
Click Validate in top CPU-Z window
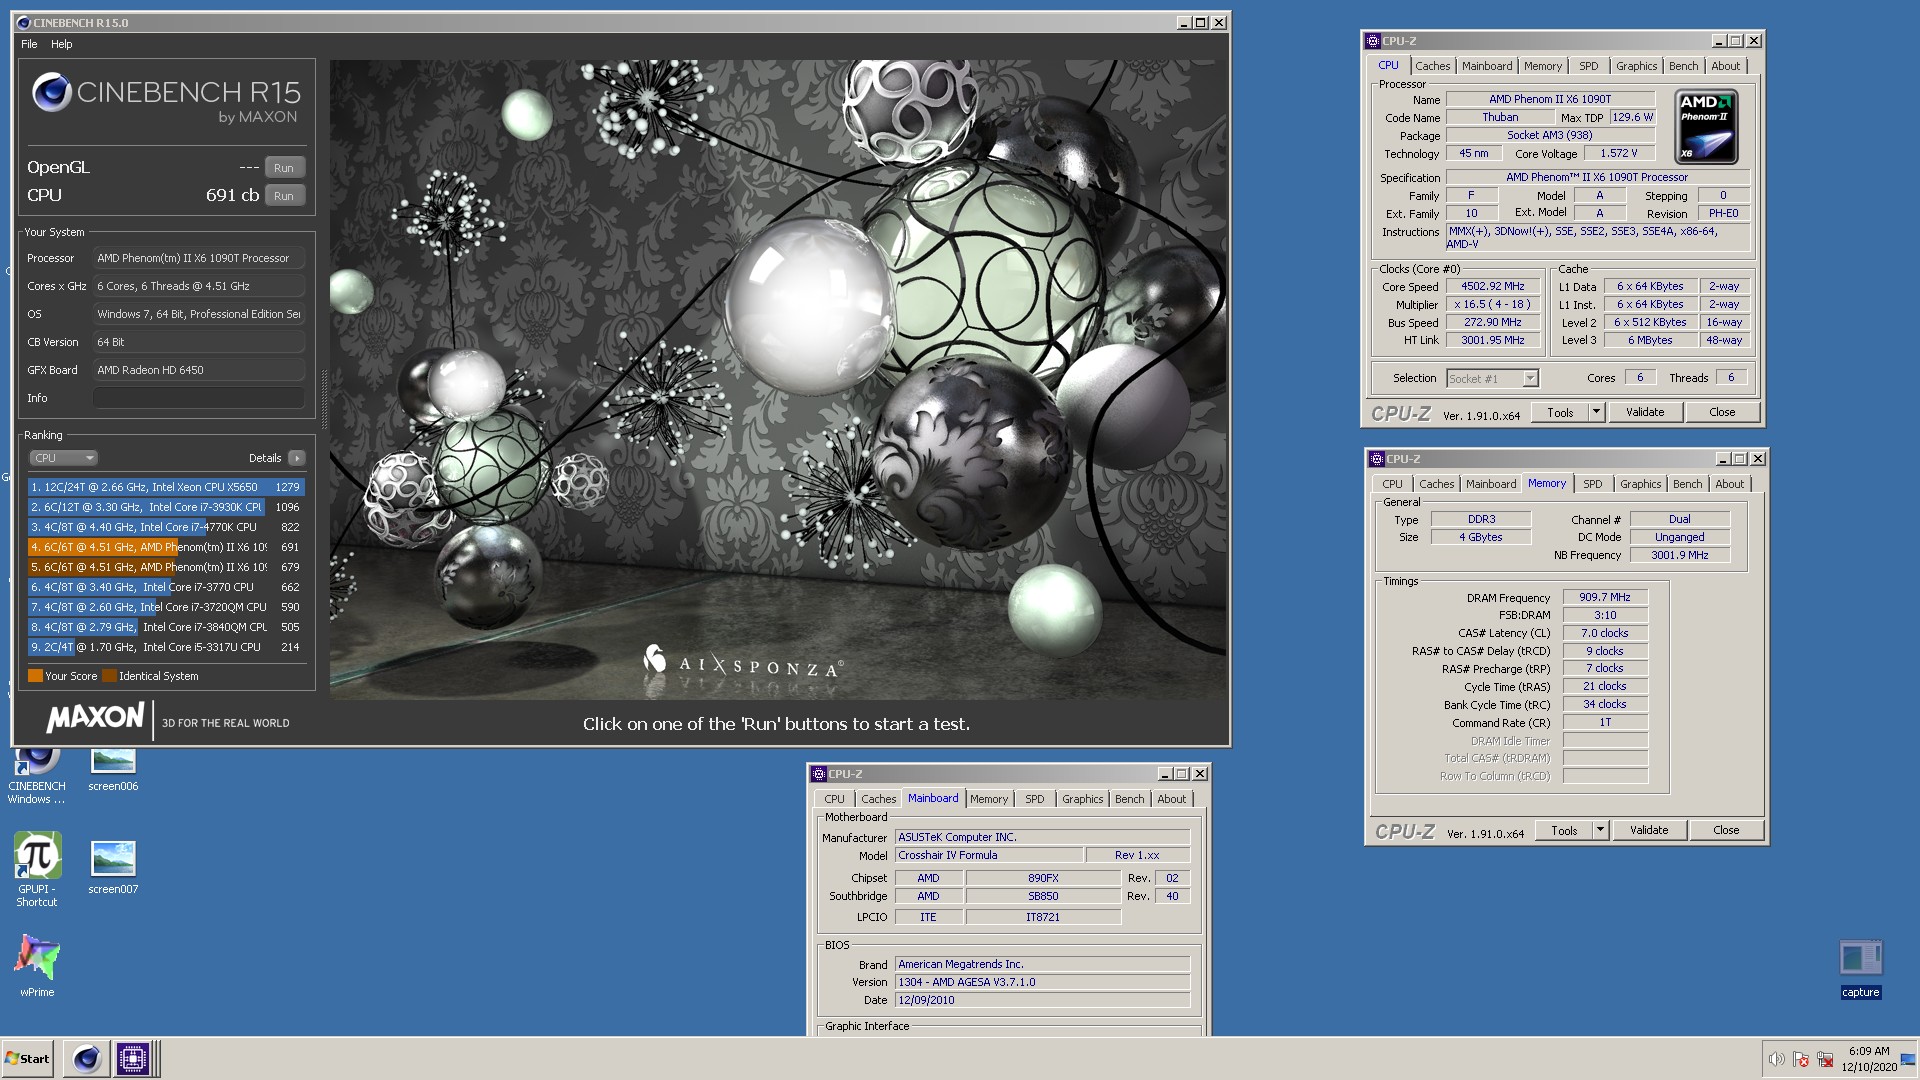[x=1645, y=413]
